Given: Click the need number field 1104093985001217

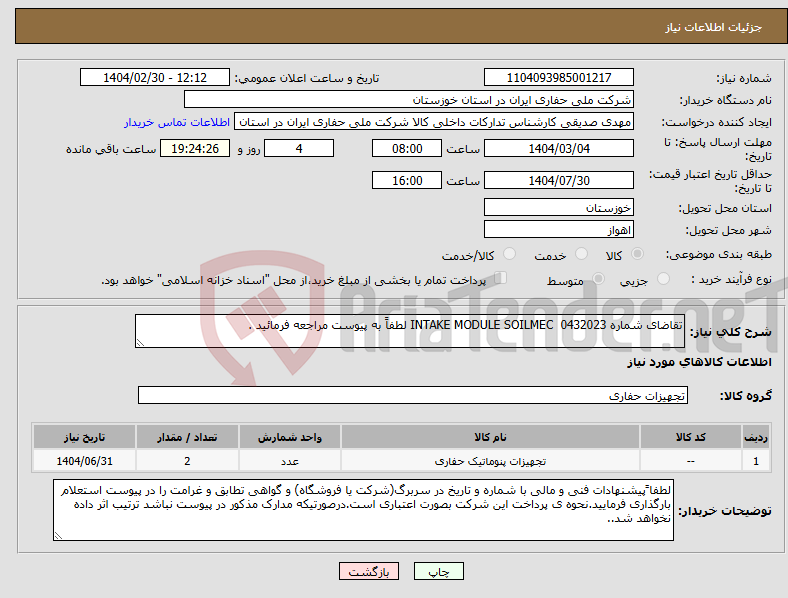Looking at the screenshot, I should 559,77.
